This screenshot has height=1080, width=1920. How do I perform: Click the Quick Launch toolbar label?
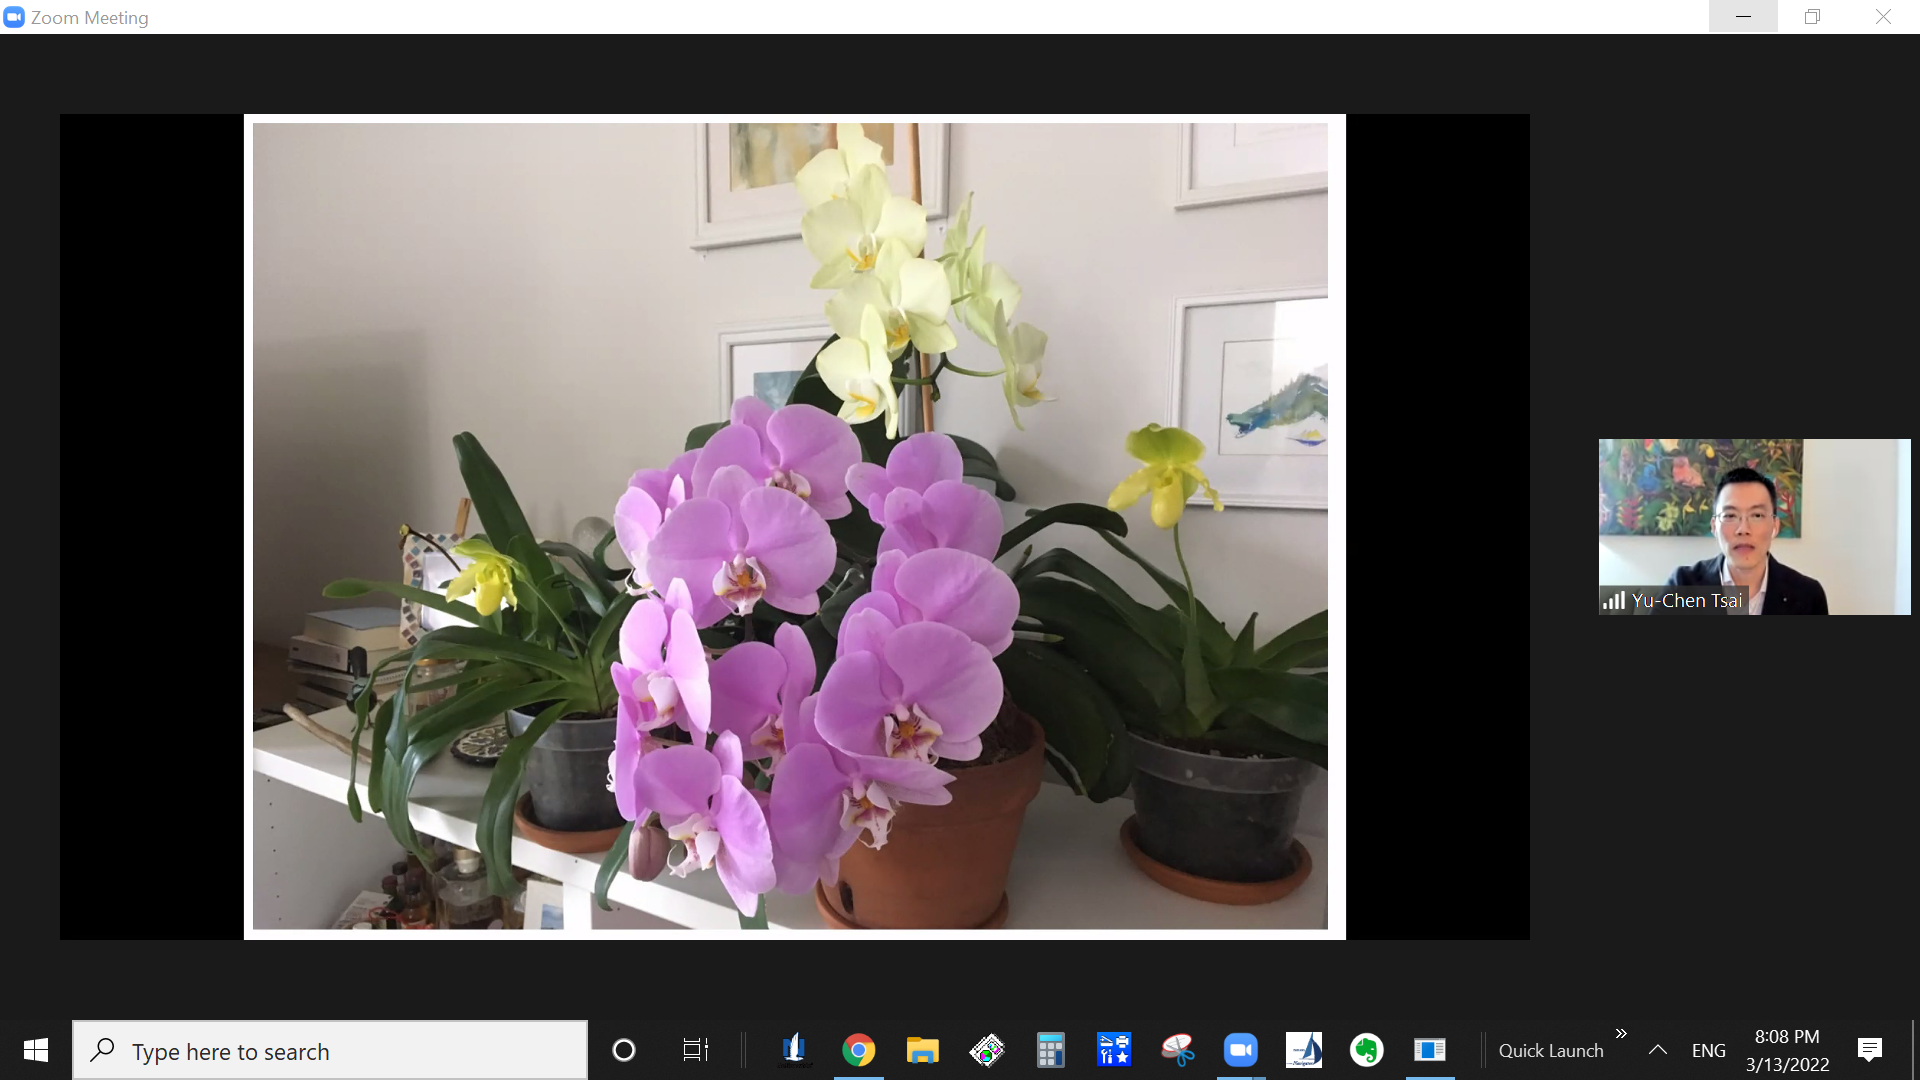[x=1551, y=1051]
